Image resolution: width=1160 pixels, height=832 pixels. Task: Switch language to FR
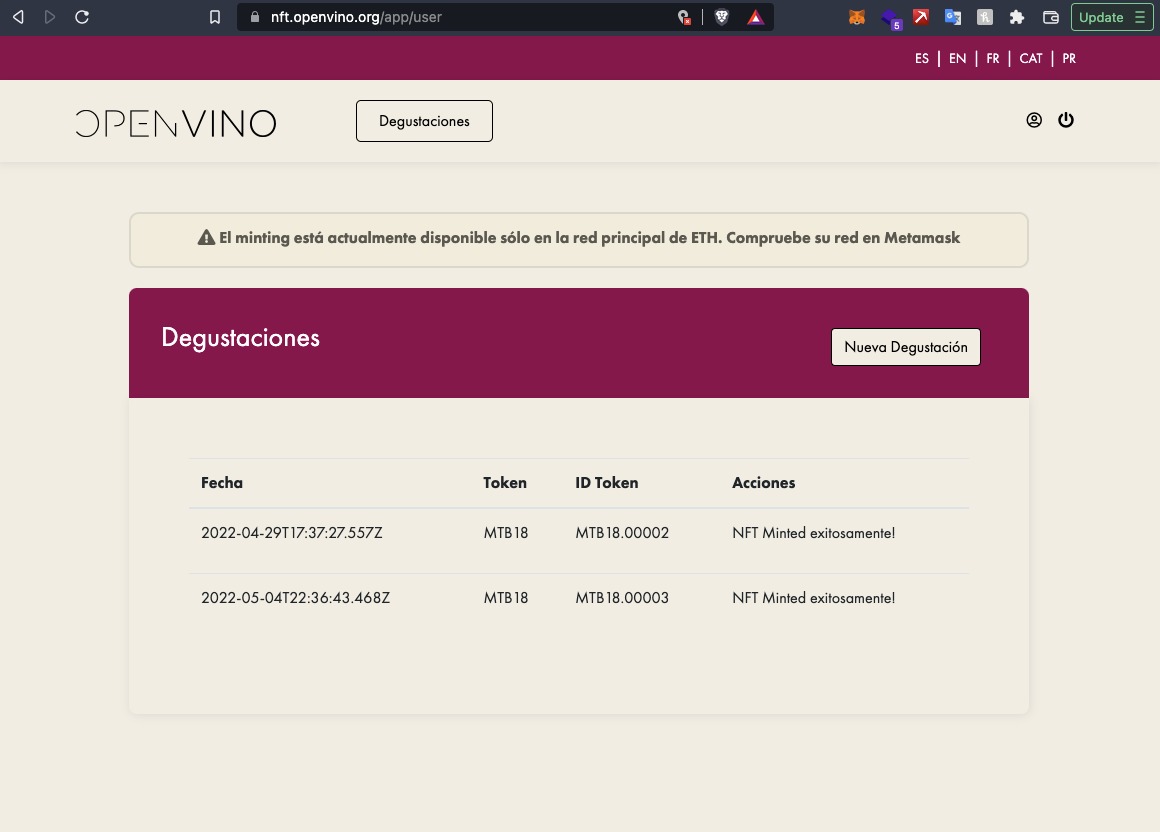tap(993, 58)
